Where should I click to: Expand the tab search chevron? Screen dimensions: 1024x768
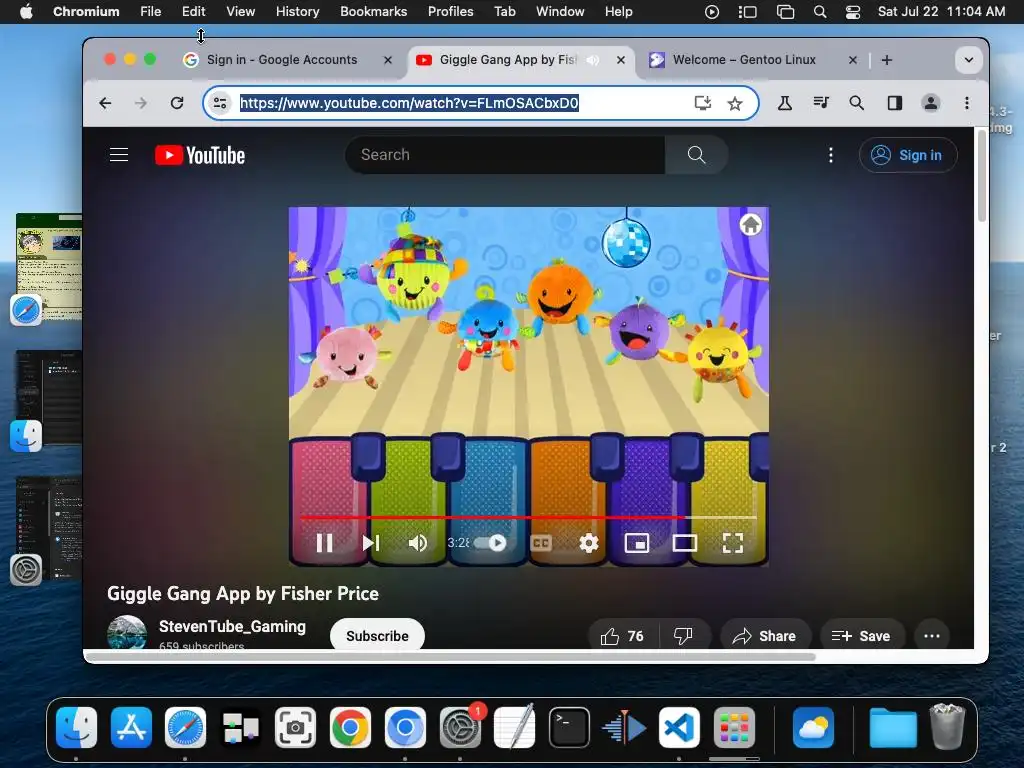point(968,60)
